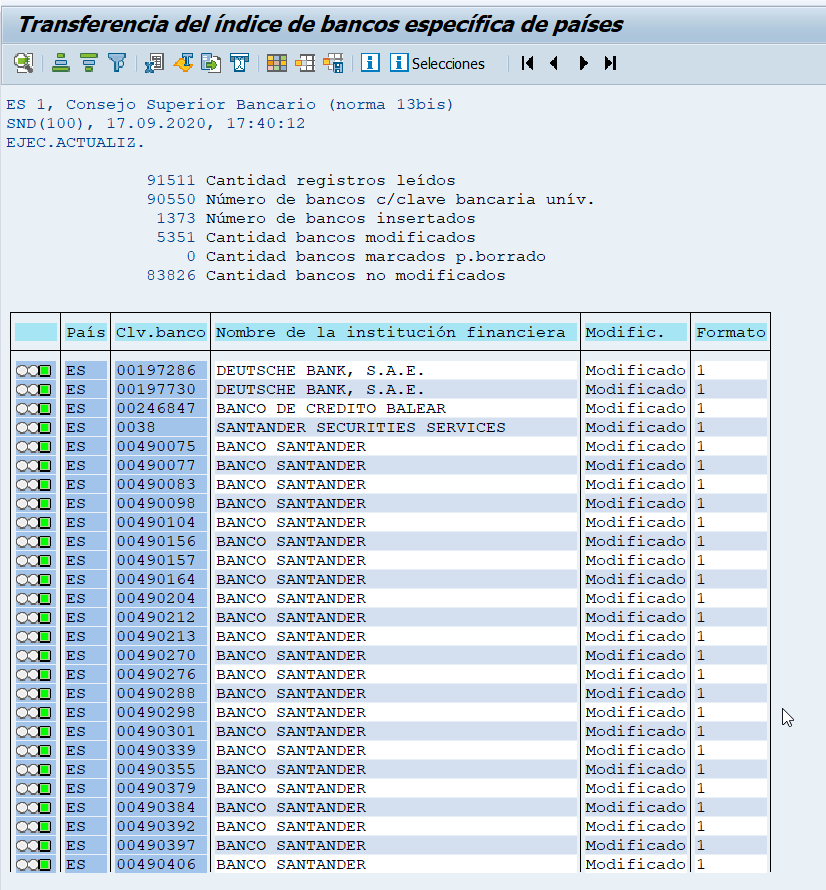Sort the list in descending order
The height and width of the screenshot is (890, 826).
(x=89, y=63)
